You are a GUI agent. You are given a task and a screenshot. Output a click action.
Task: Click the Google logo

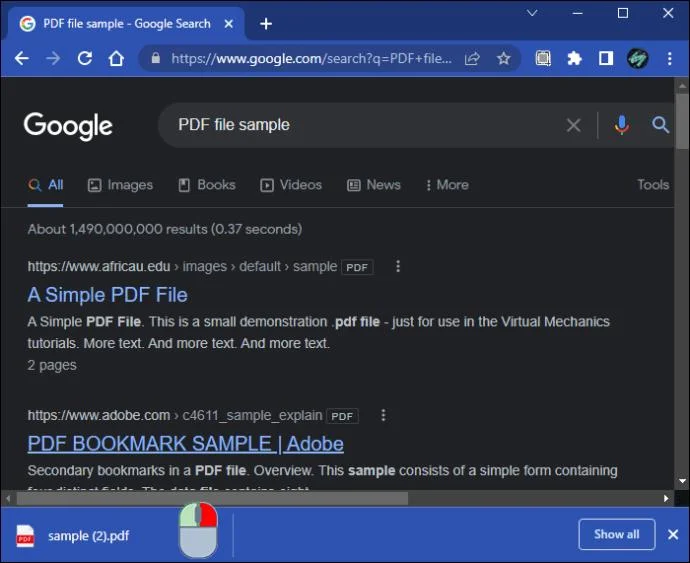(x=68, y=126)
